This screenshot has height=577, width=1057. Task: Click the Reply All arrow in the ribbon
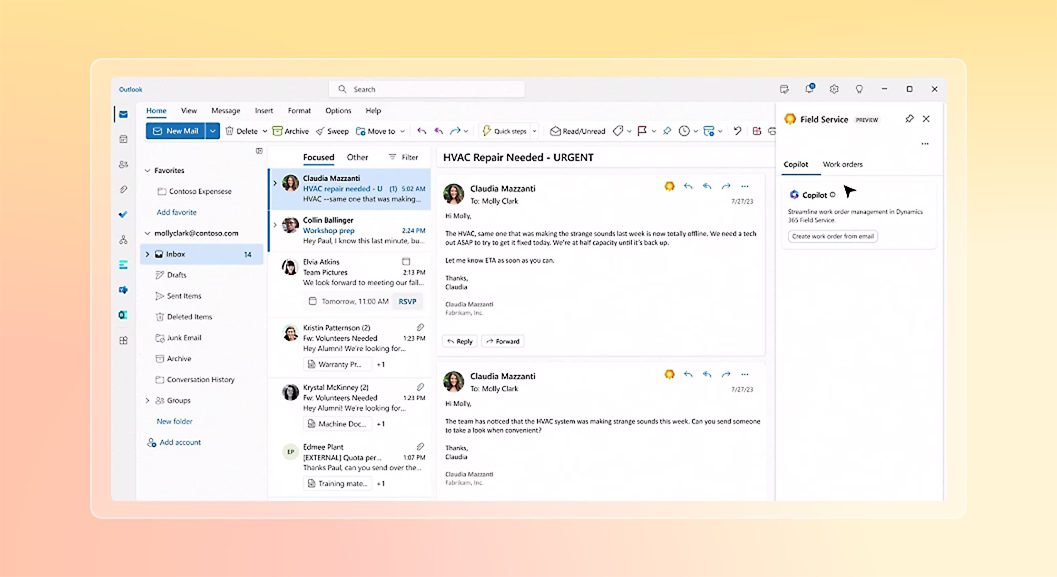pos(439,131)
